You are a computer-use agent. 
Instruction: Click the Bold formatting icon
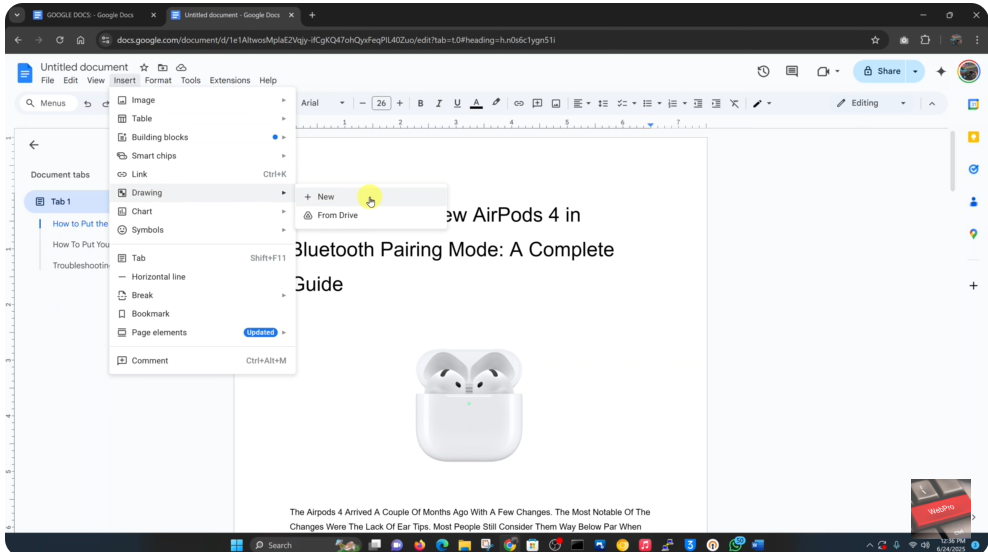420,103
